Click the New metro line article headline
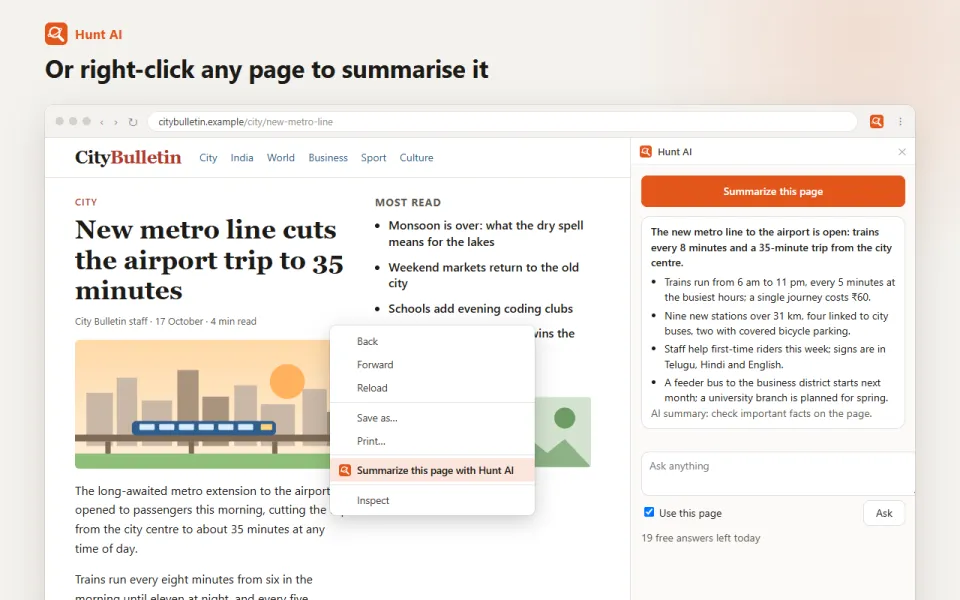The image size is (960, 600). point(209,260)
